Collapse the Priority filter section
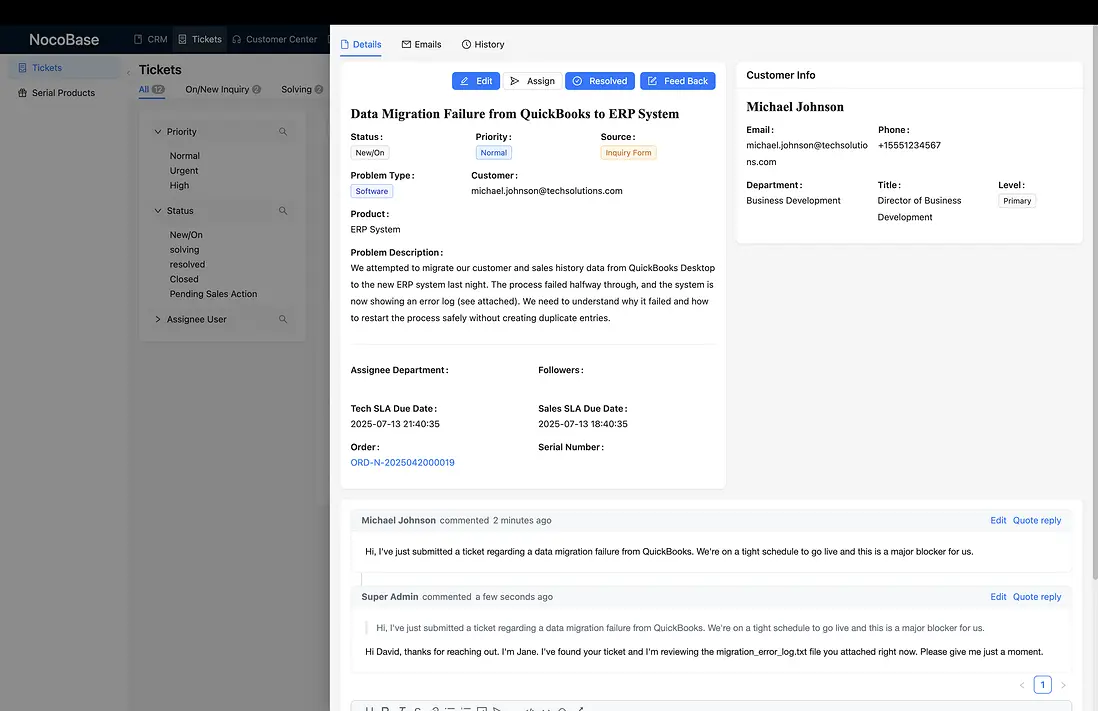1098x711 pixels. pyautogui.click(x=158, y=131)
